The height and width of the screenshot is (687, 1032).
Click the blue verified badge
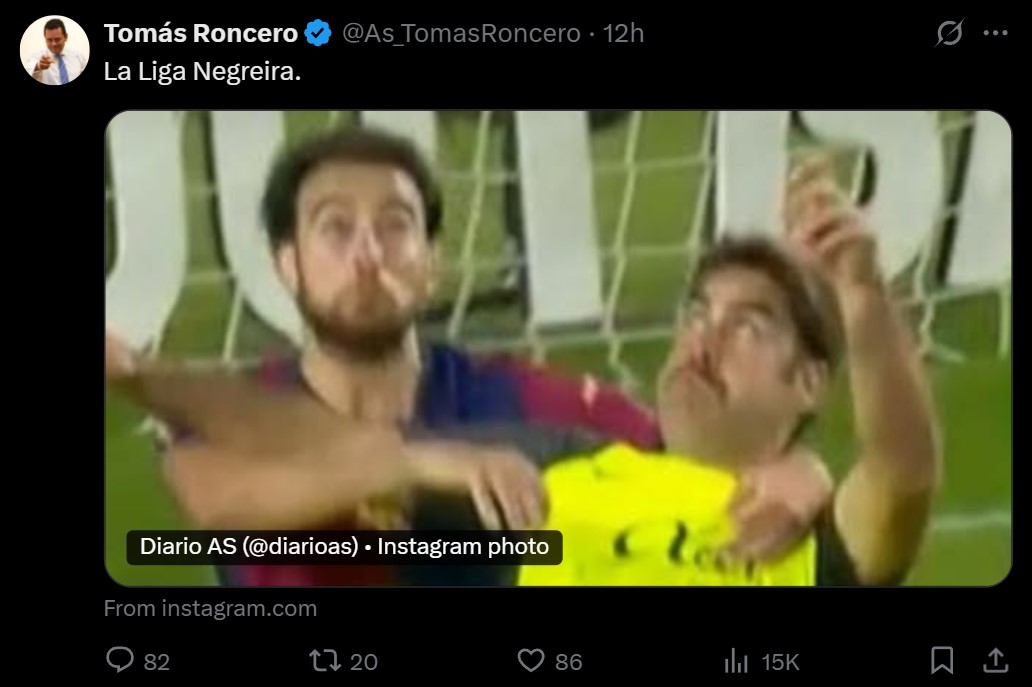[319, 33]
